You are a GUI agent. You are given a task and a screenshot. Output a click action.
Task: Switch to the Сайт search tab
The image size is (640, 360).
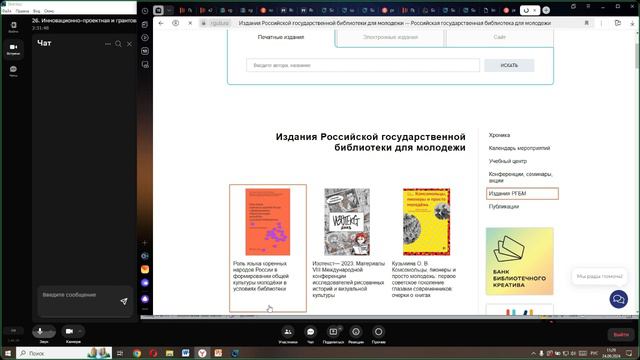click(500, 37)
